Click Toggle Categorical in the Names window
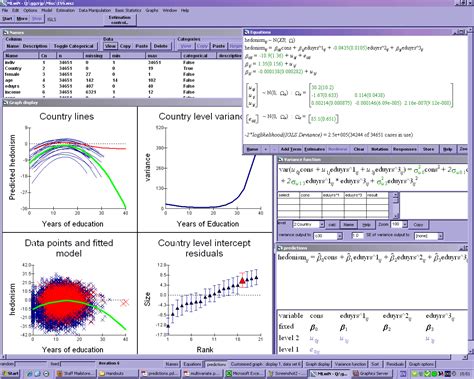474x379 pixels. tap(74, 46)
